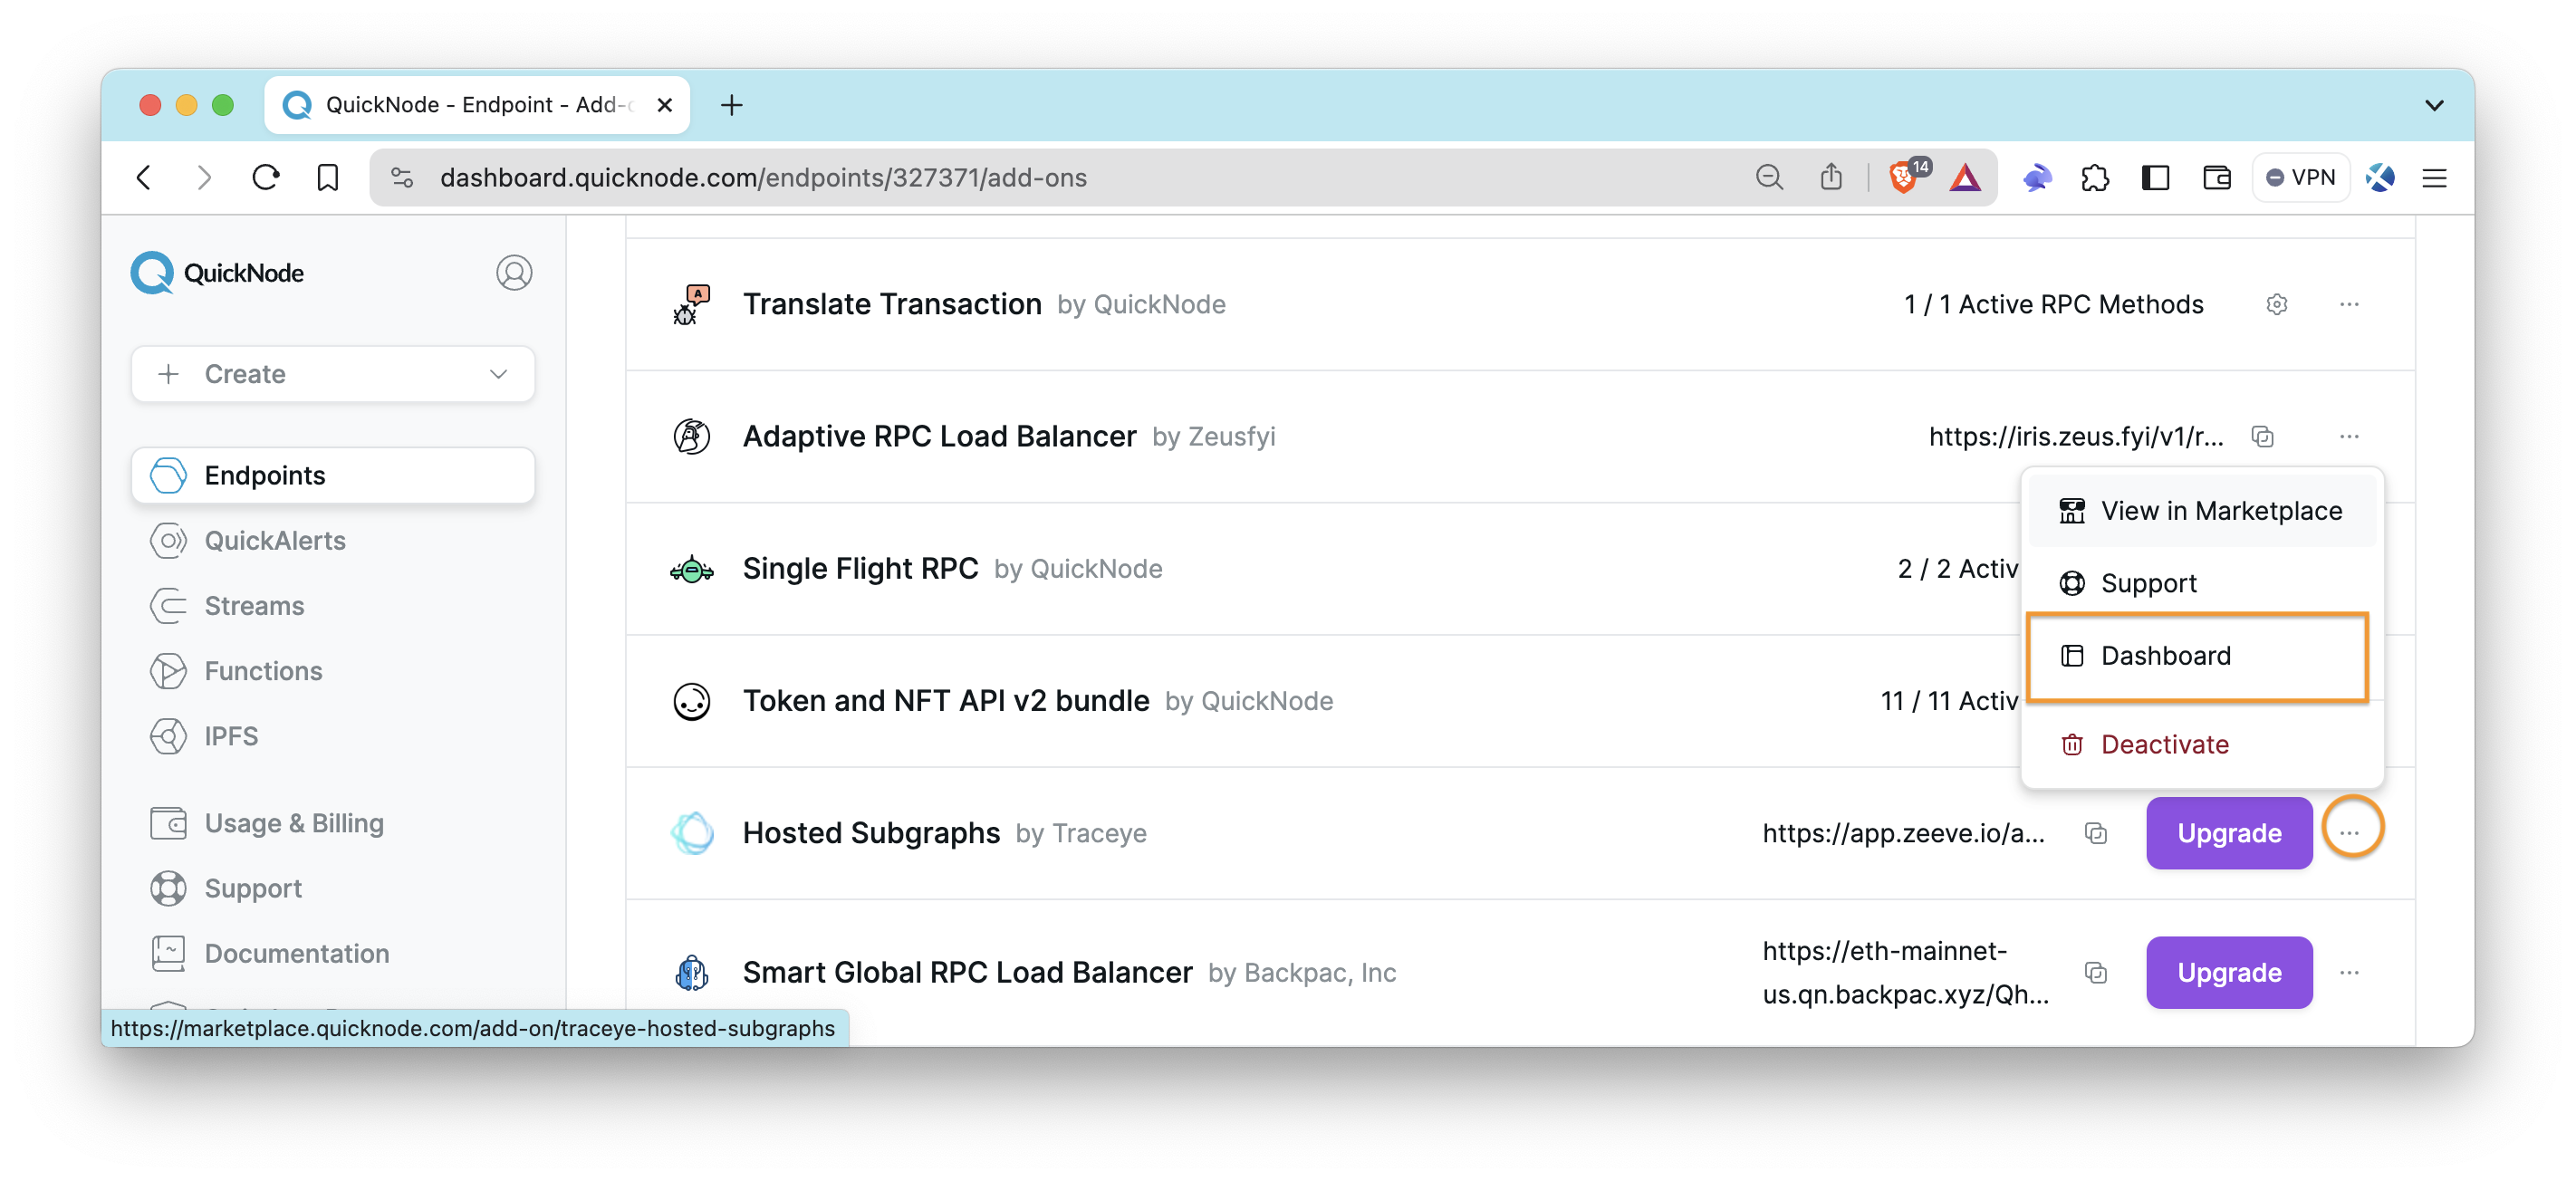The width and height of the screenshot is (2576, 1181).
Task: Choose Support in the context menu
Action: (x=2202, y=583)
